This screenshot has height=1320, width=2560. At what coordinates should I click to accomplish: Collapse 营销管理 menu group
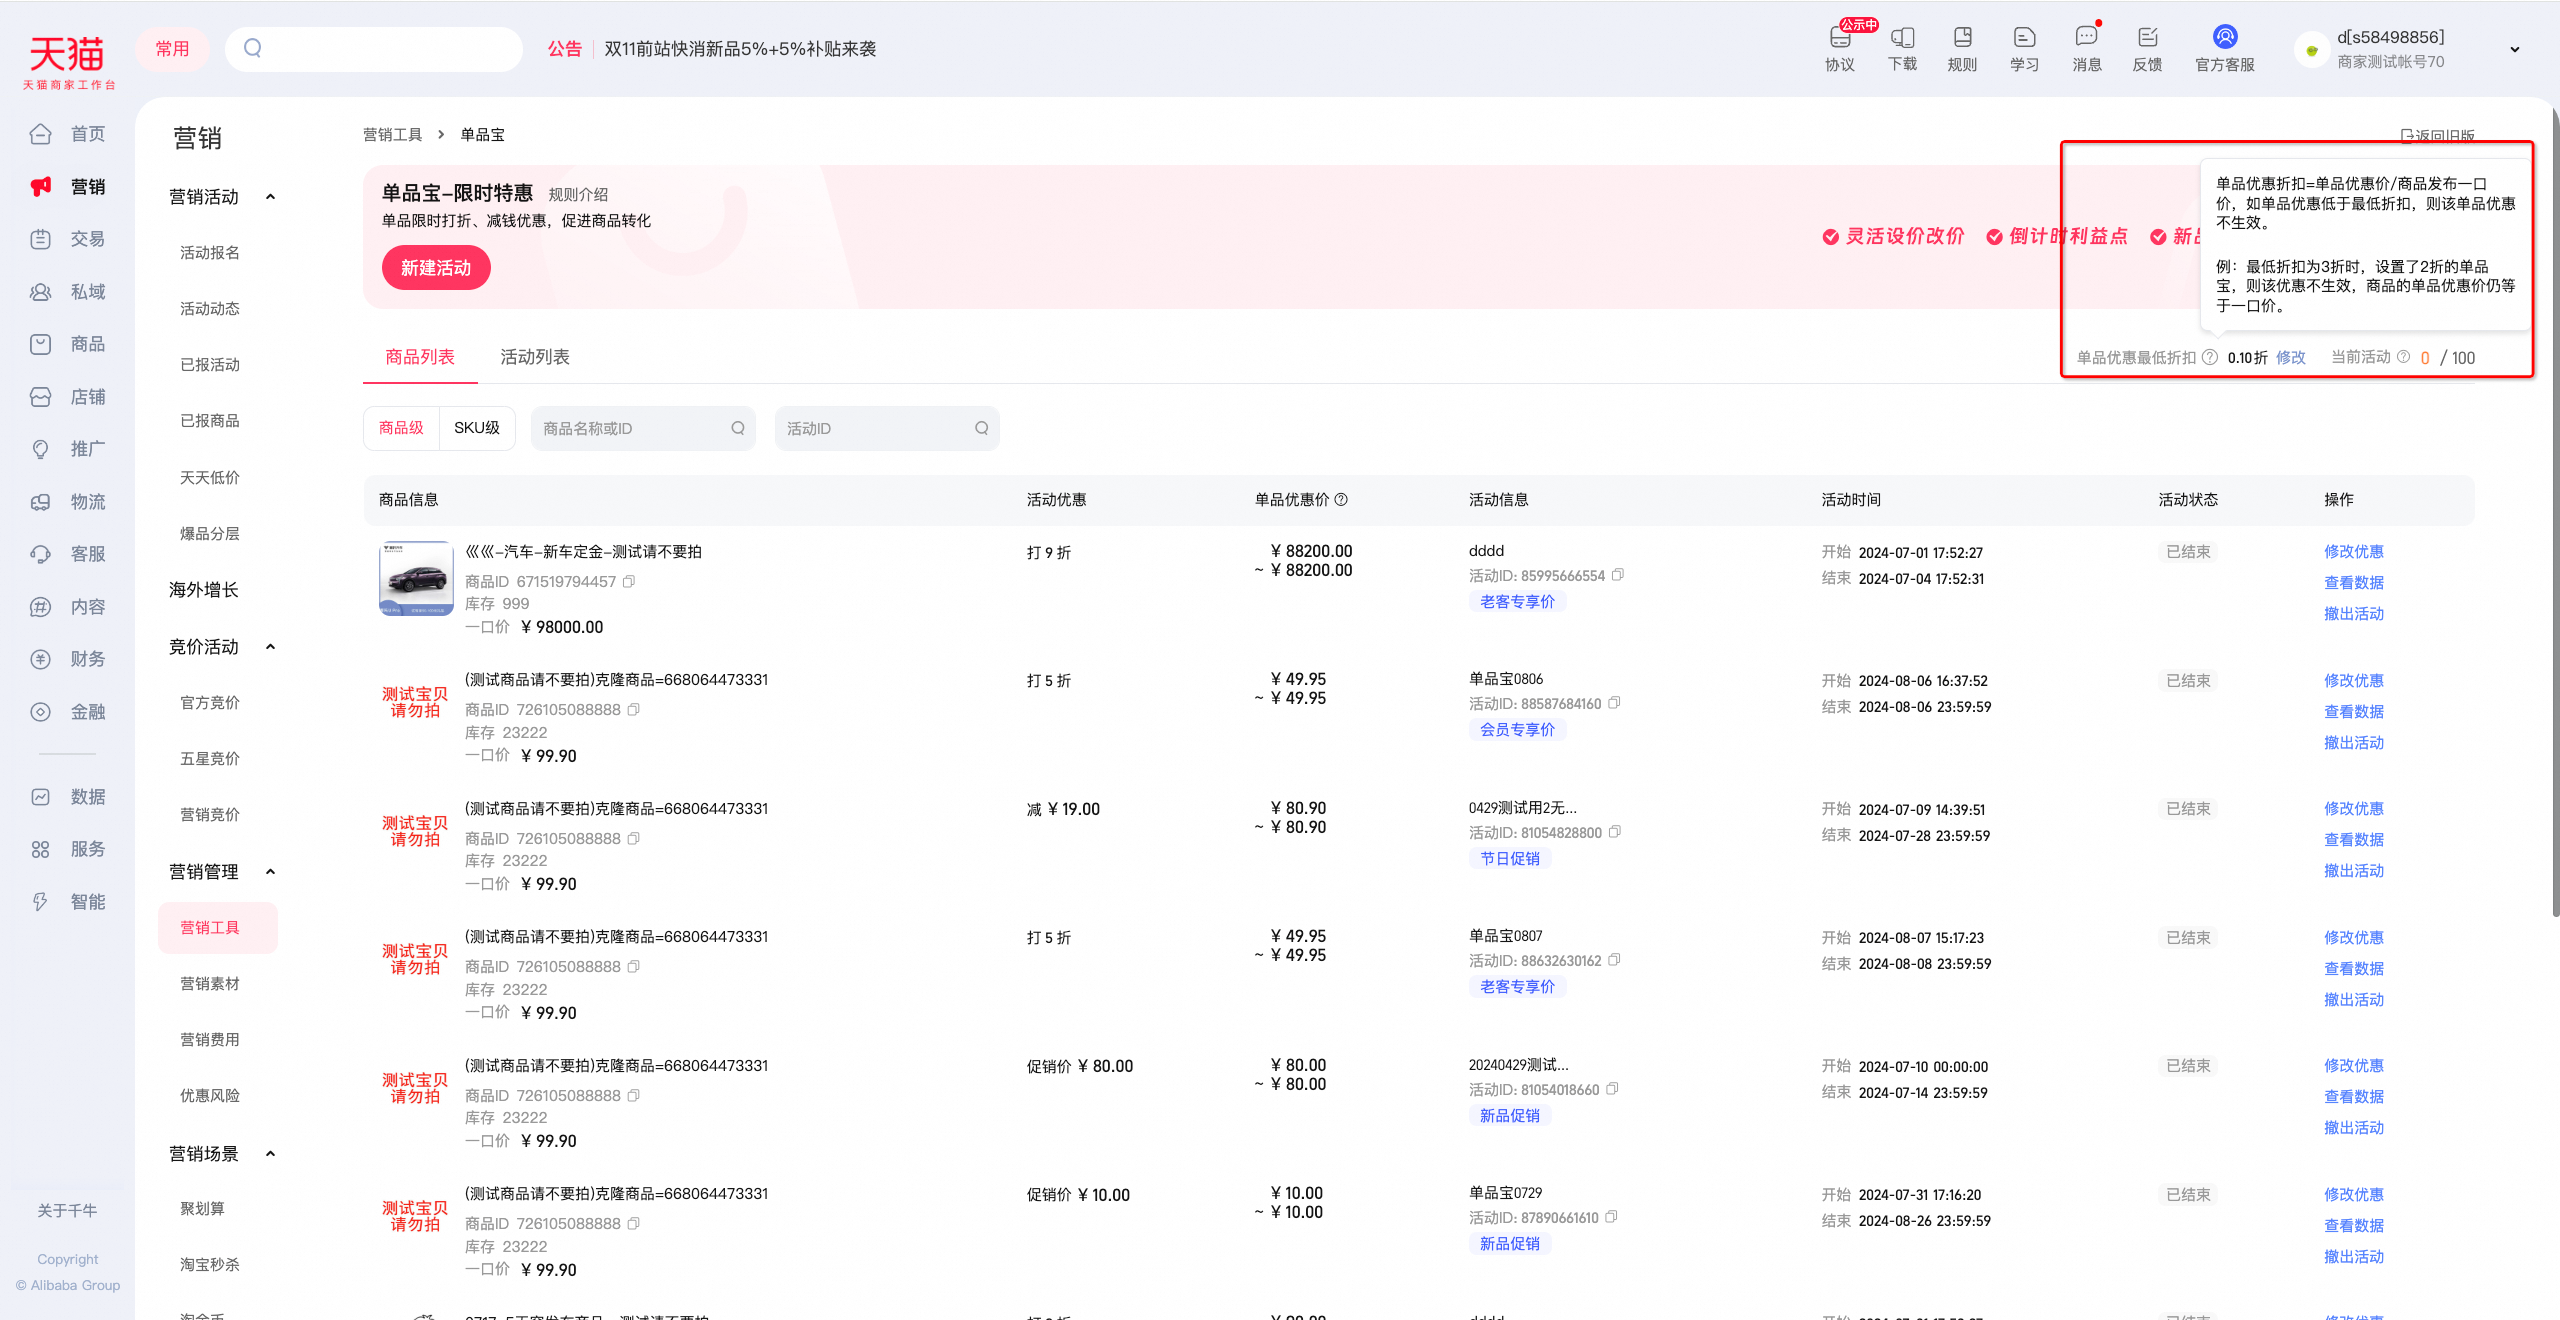(x=270, y=872)
